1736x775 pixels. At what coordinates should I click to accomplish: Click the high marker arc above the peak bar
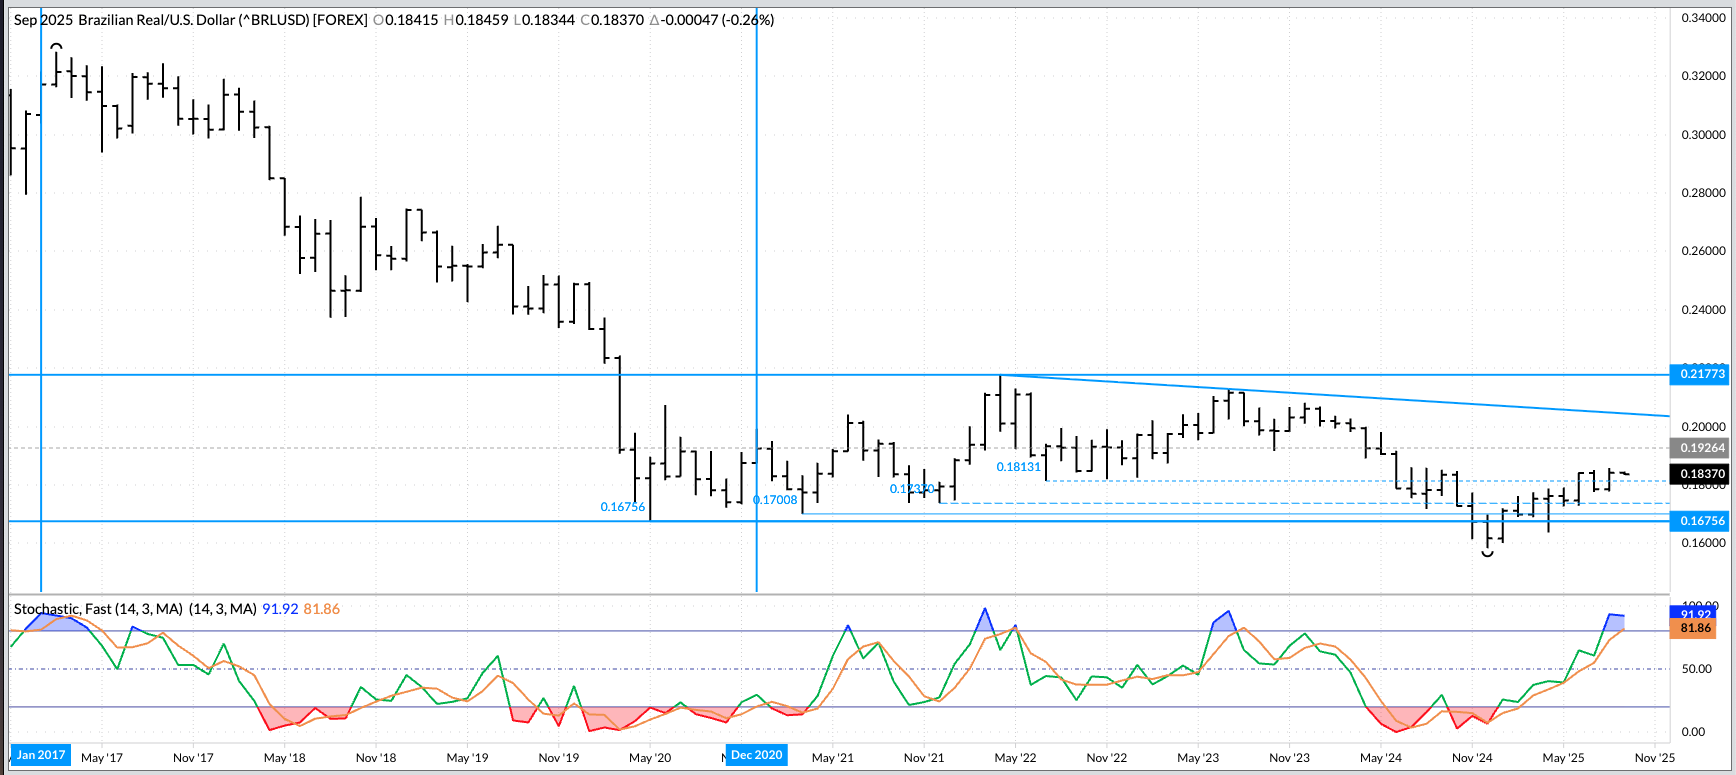click(57, 46)
